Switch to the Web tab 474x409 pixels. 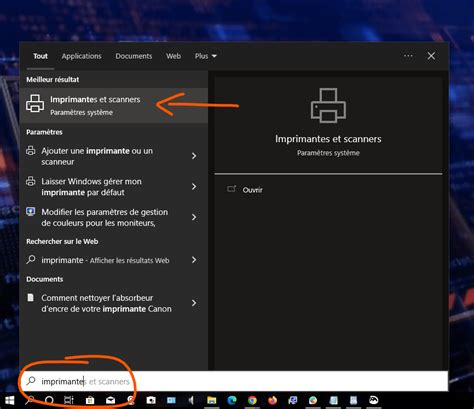coord(173,56)
